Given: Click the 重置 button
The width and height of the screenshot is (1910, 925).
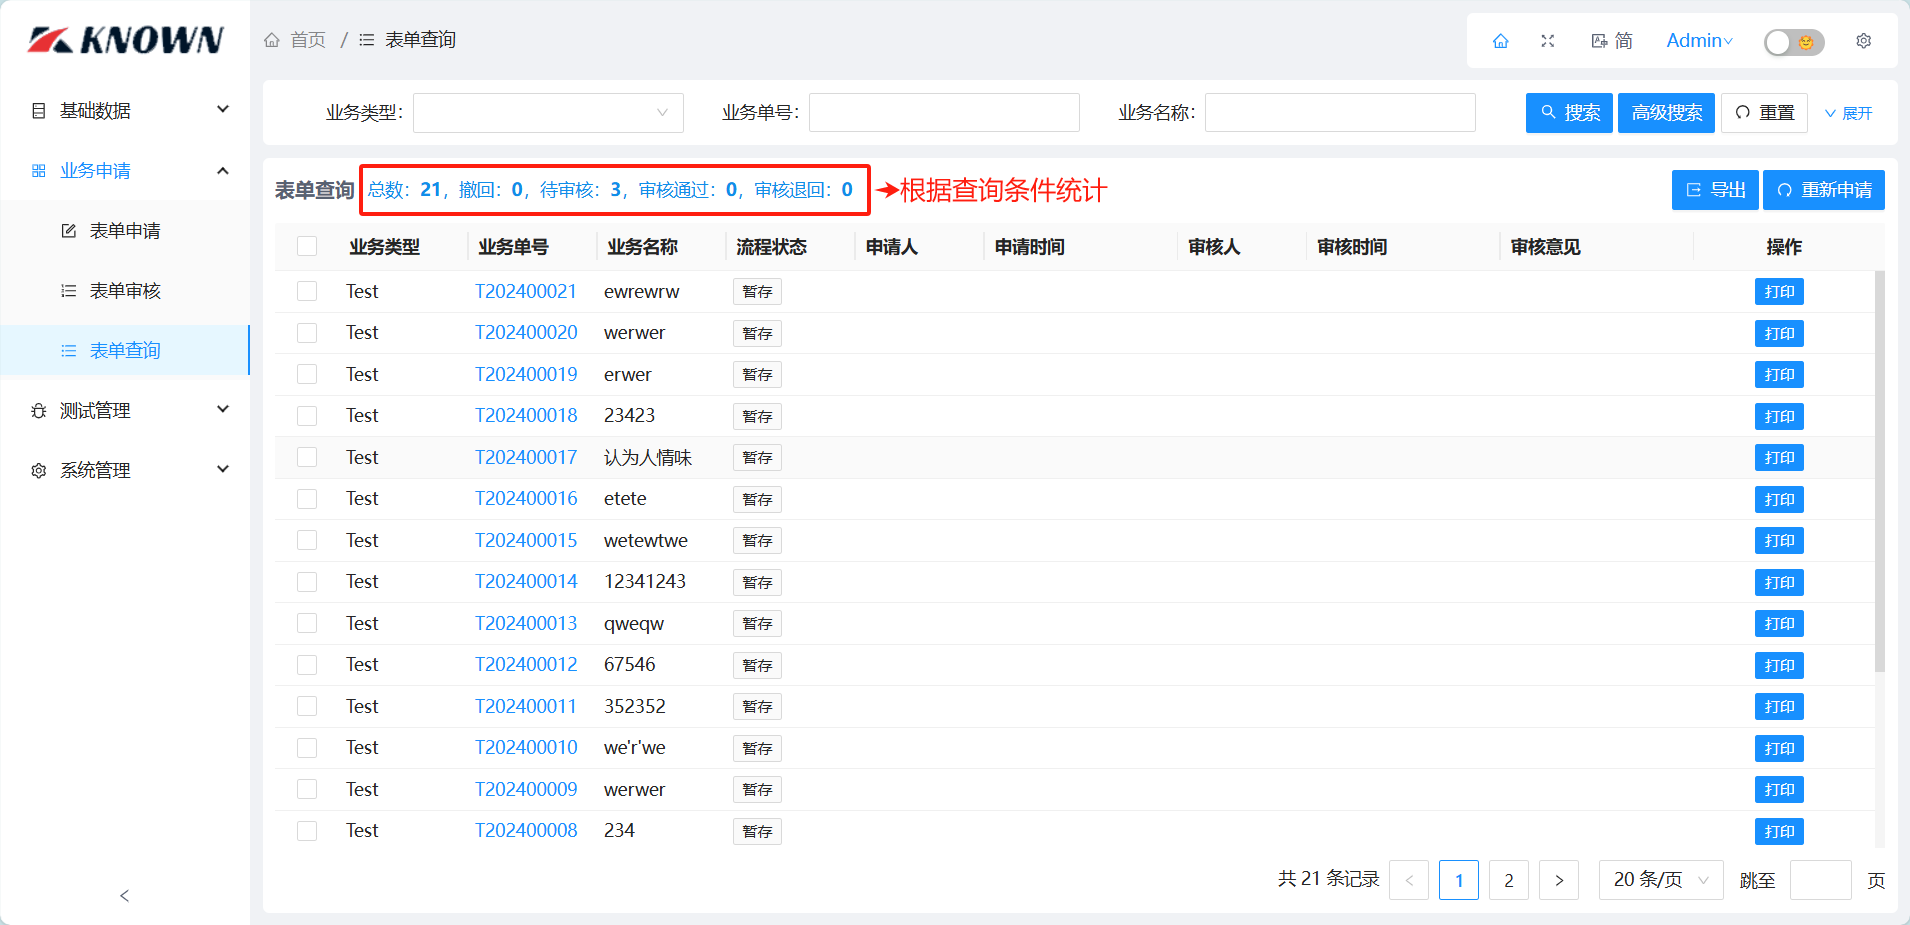Looking at the screenshot, I should (1765, 113).
